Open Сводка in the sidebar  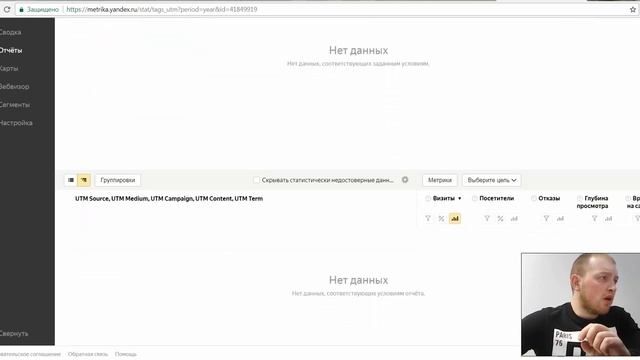11,32
